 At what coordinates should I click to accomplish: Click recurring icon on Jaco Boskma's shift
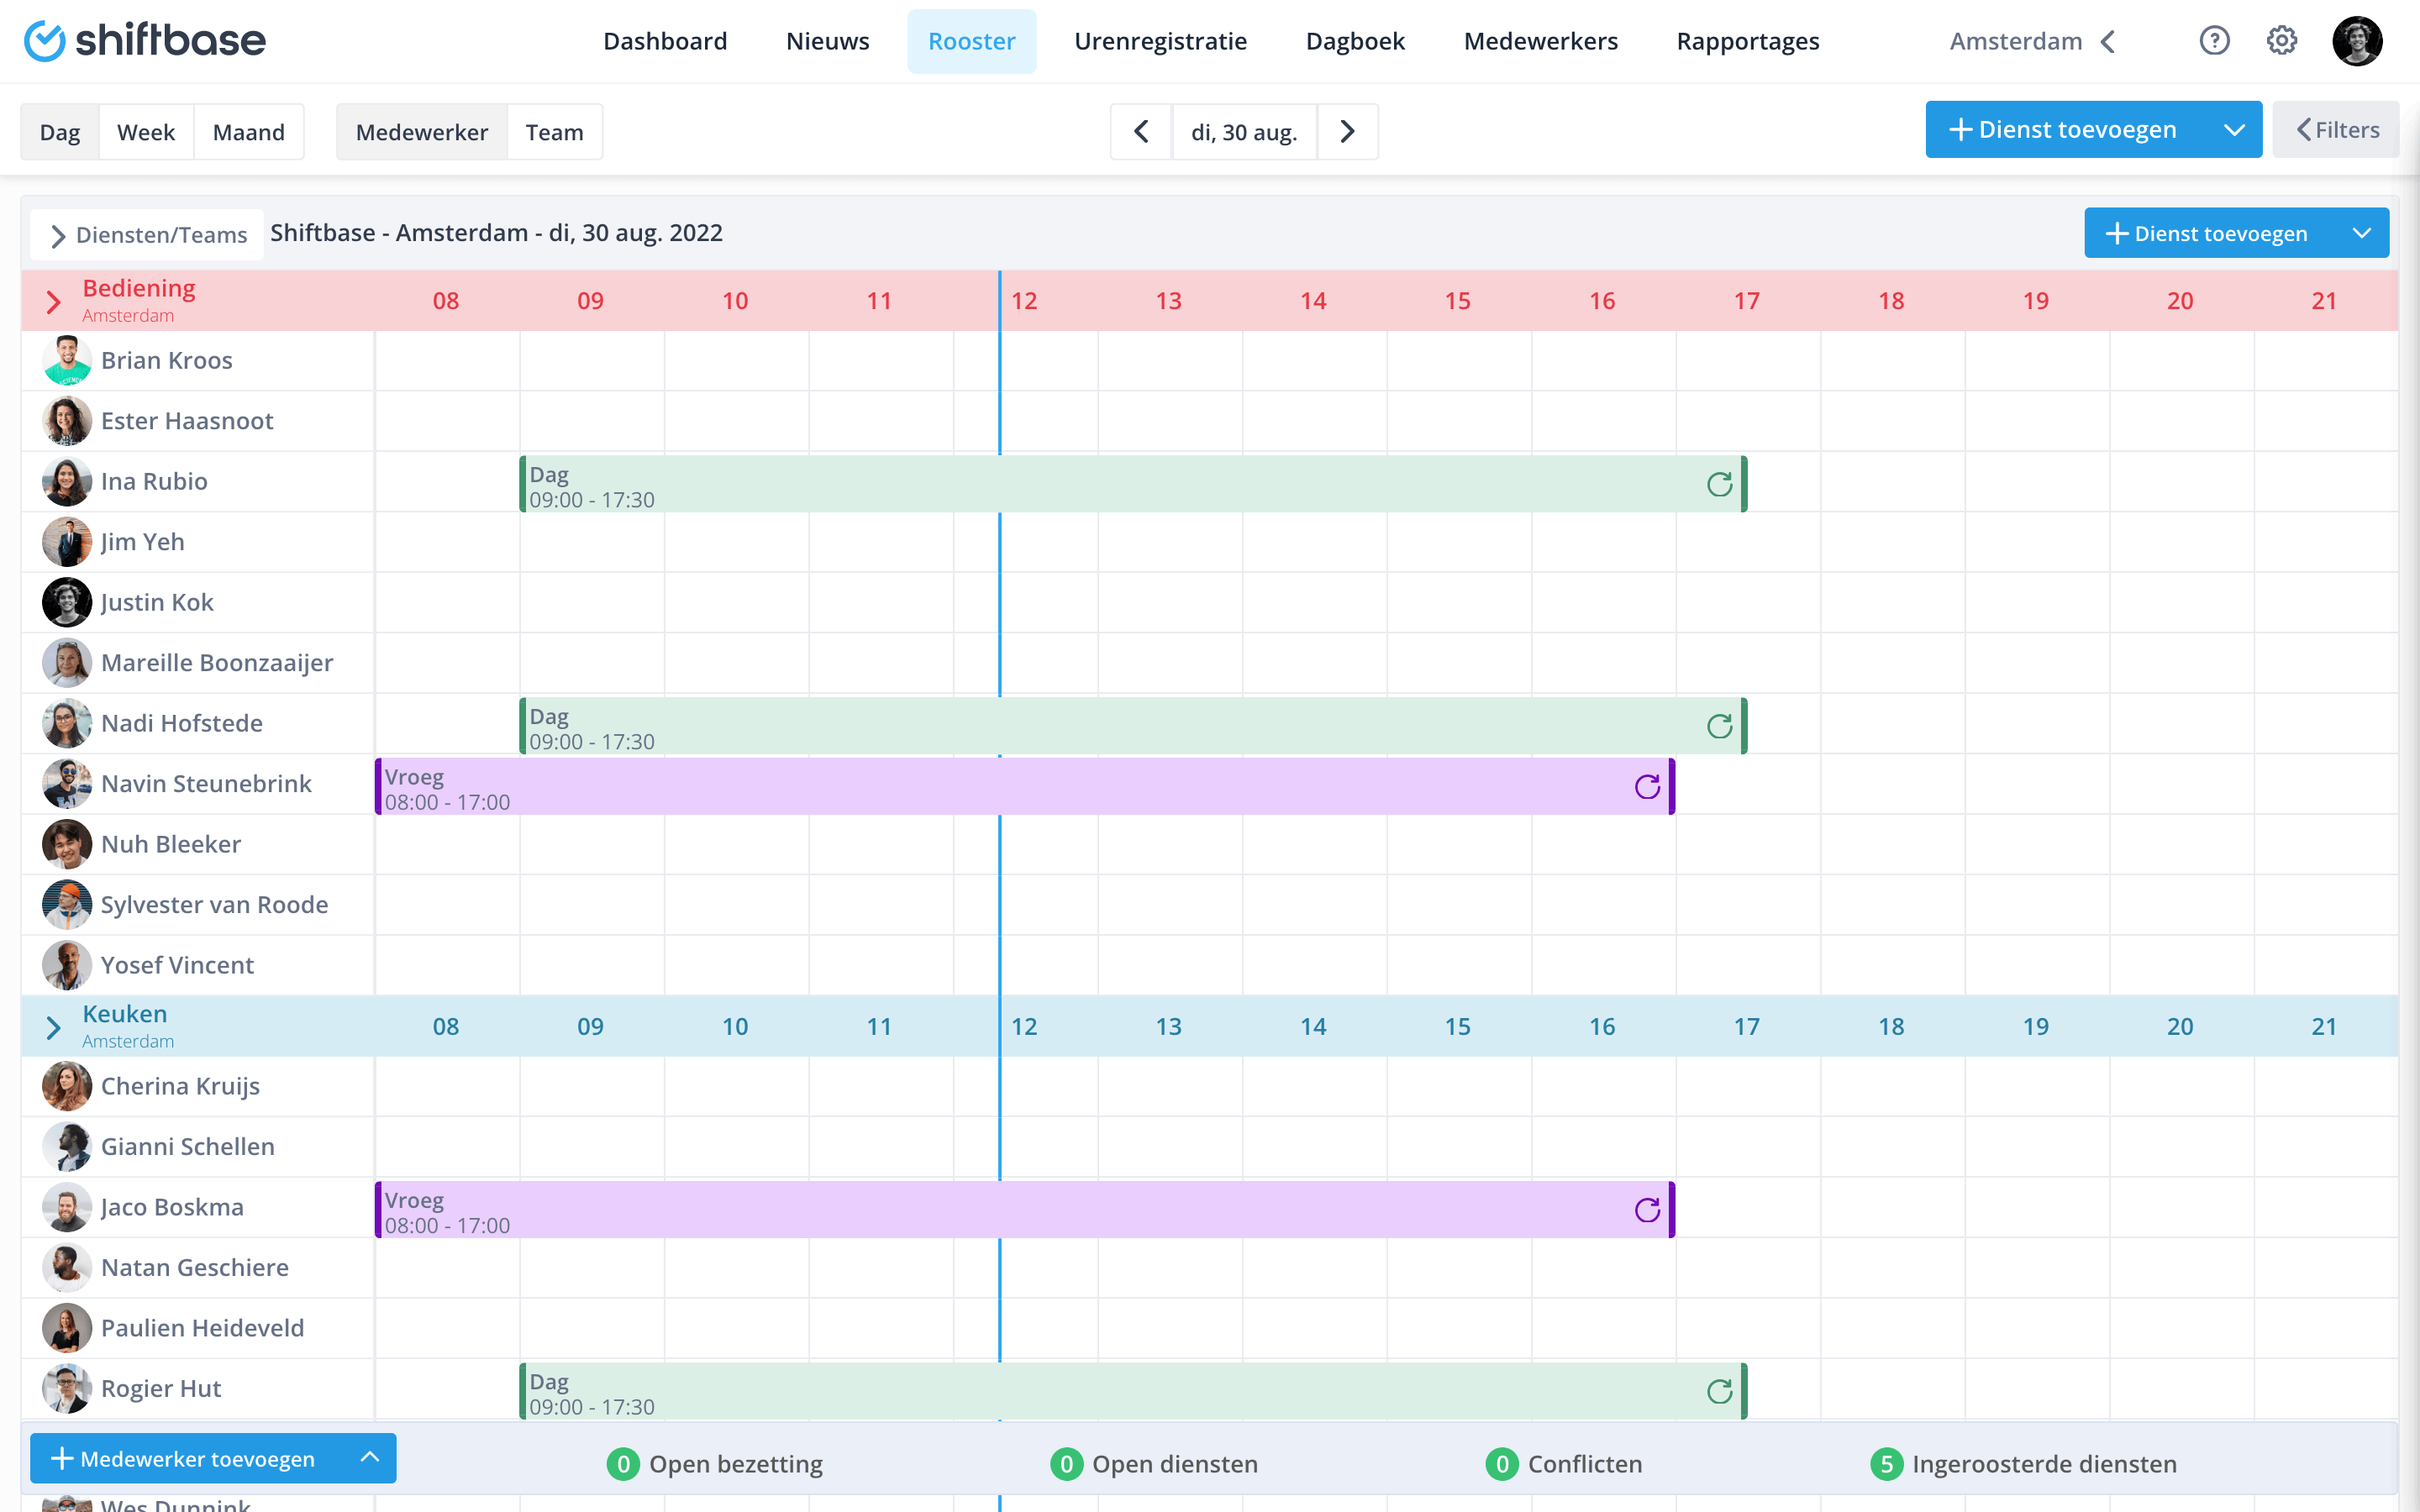[1647, 1210]
